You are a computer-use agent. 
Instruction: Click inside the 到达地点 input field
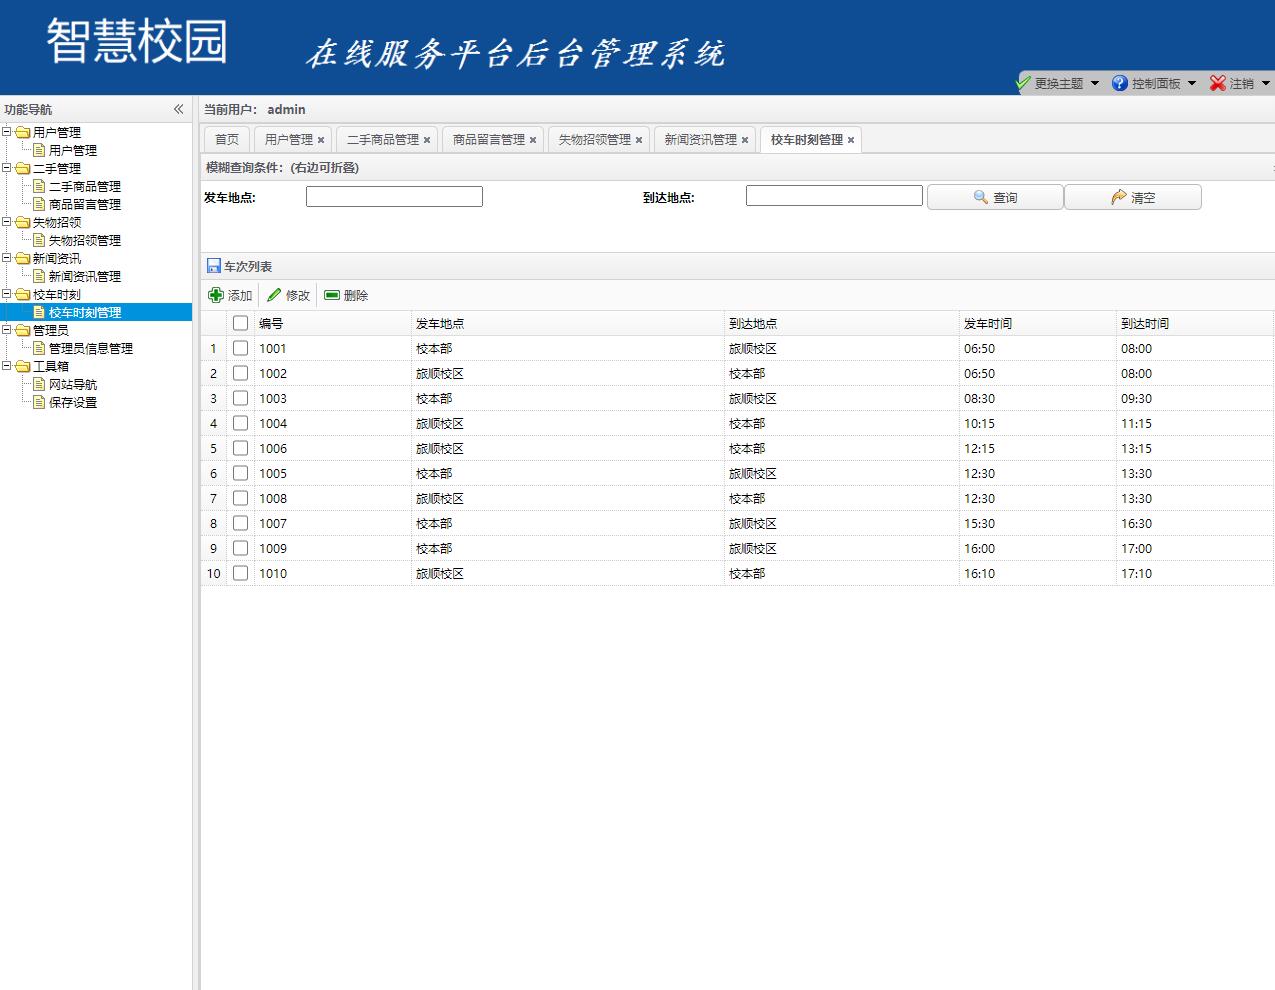coord(833,195)
